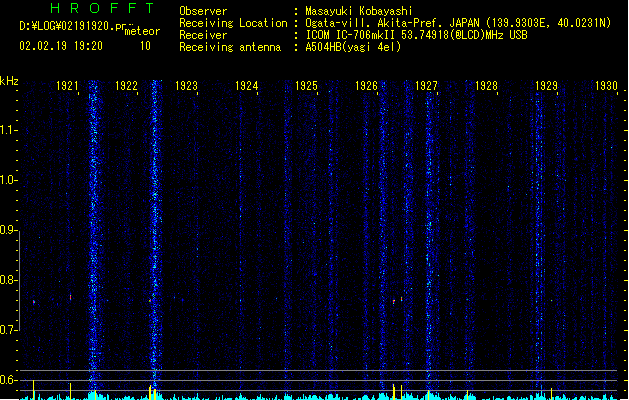
Task: Click the 1923 time axis label
Action: pyautogui.click(x=187, y=86)
